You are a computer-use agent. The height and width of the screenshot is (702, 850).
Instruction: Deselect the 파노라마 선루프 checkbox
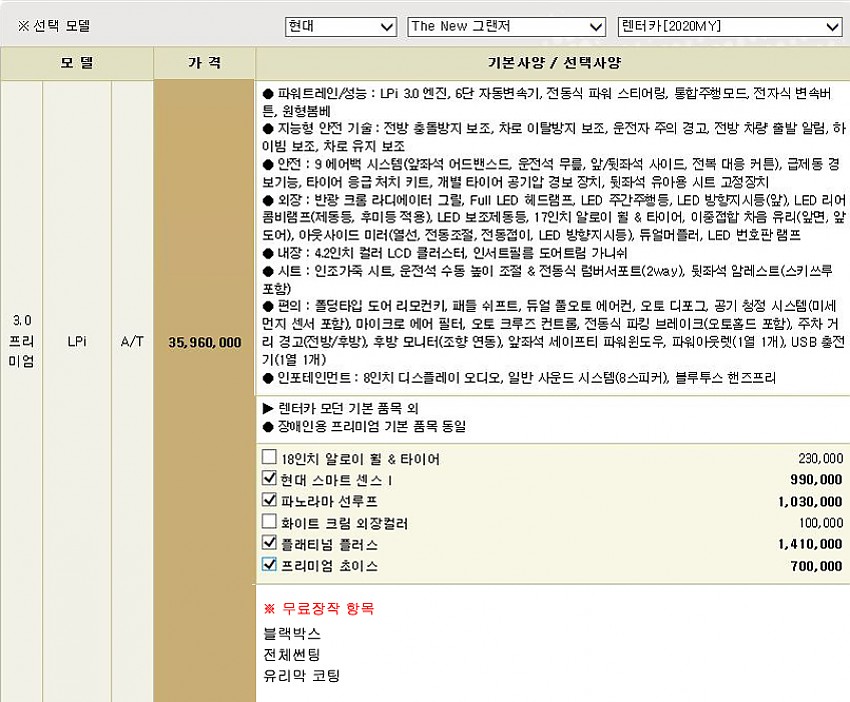tap(268, 500)
